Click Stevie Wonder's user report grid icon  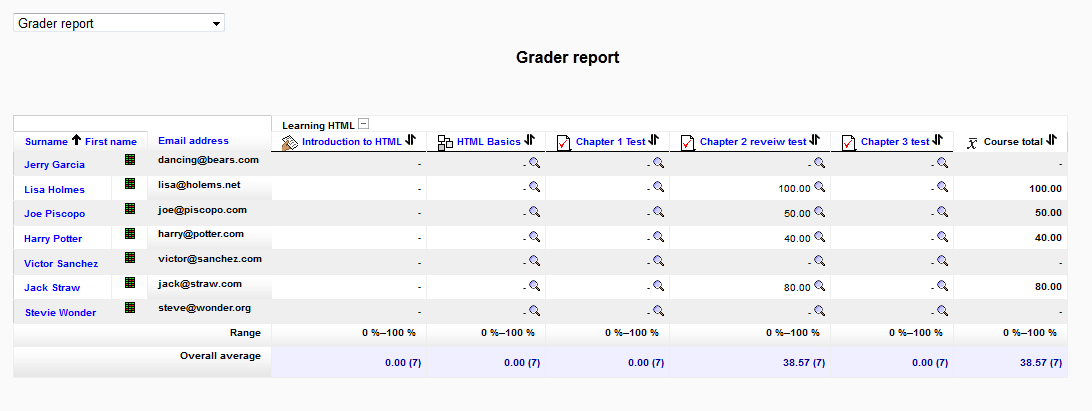pos(130,307)
